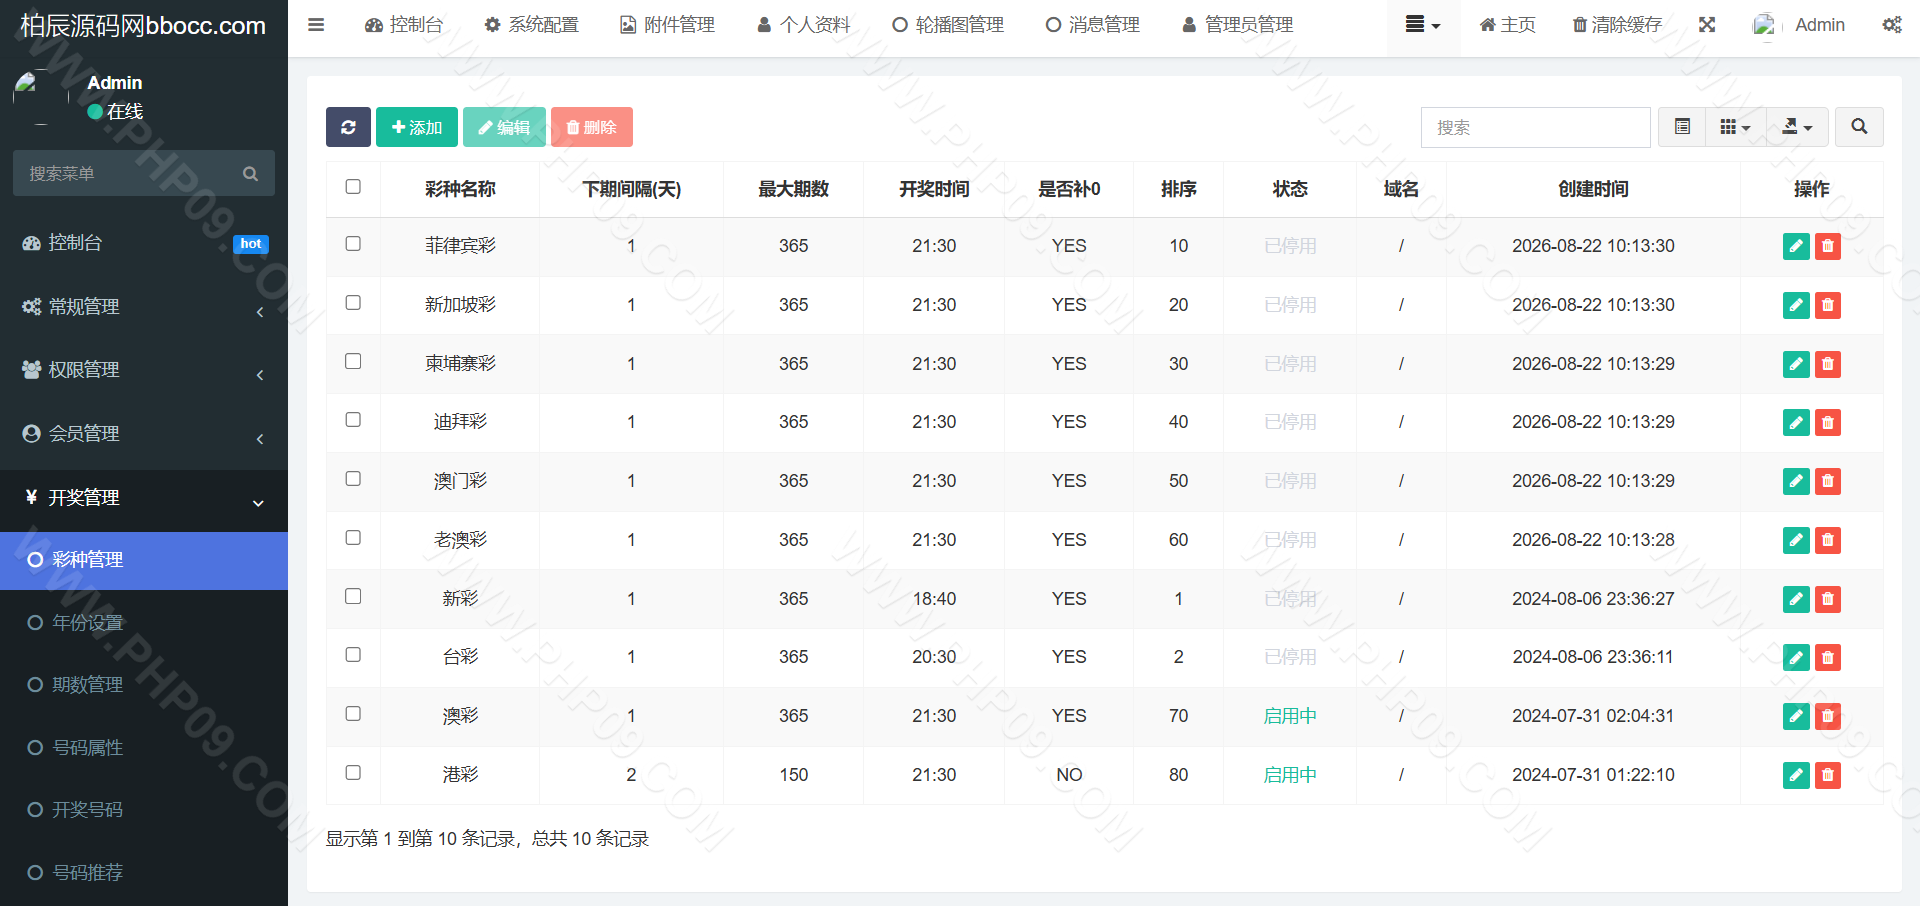Toggle table card view icon
The width and height of the screenshot is (1920, 906).
click(x=1683, y=127)
